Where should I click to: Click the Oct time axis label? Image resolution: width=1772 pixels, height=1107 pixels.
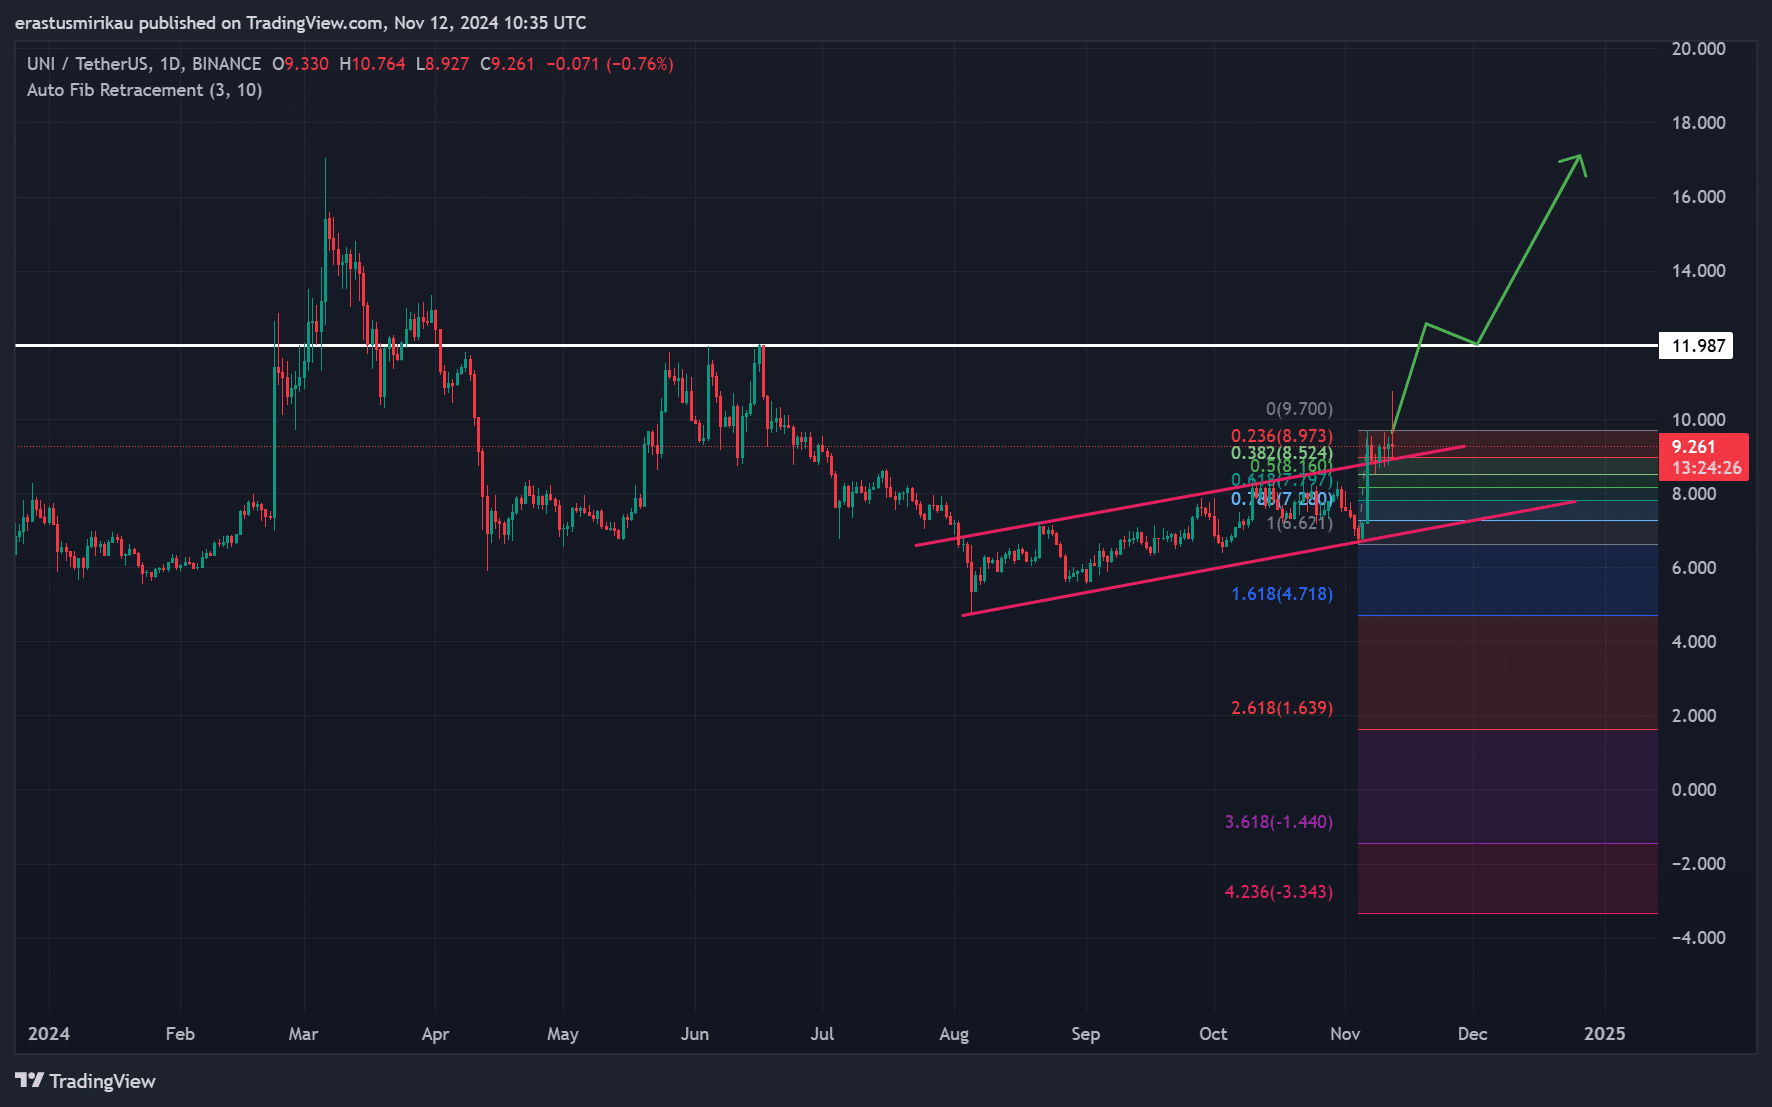pos(1213,1034)
